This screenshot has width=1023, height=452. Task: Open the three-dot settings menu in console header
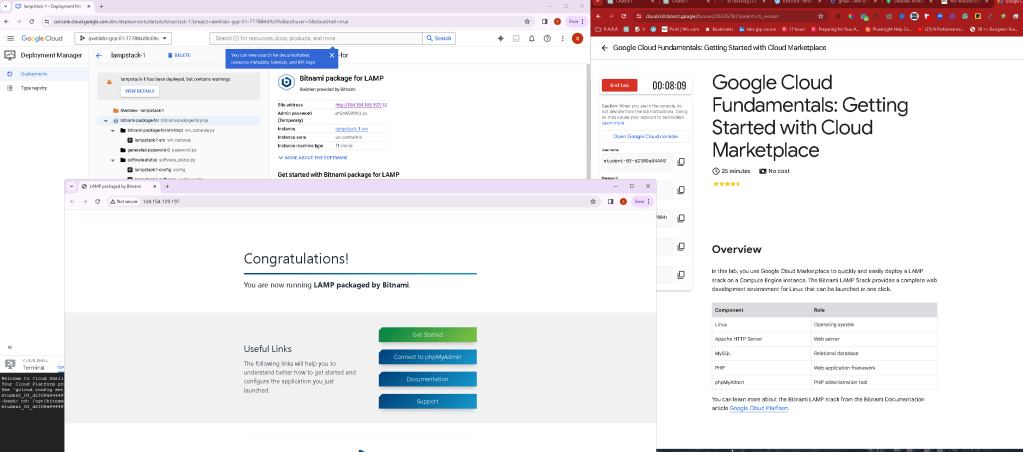[562, 38]
